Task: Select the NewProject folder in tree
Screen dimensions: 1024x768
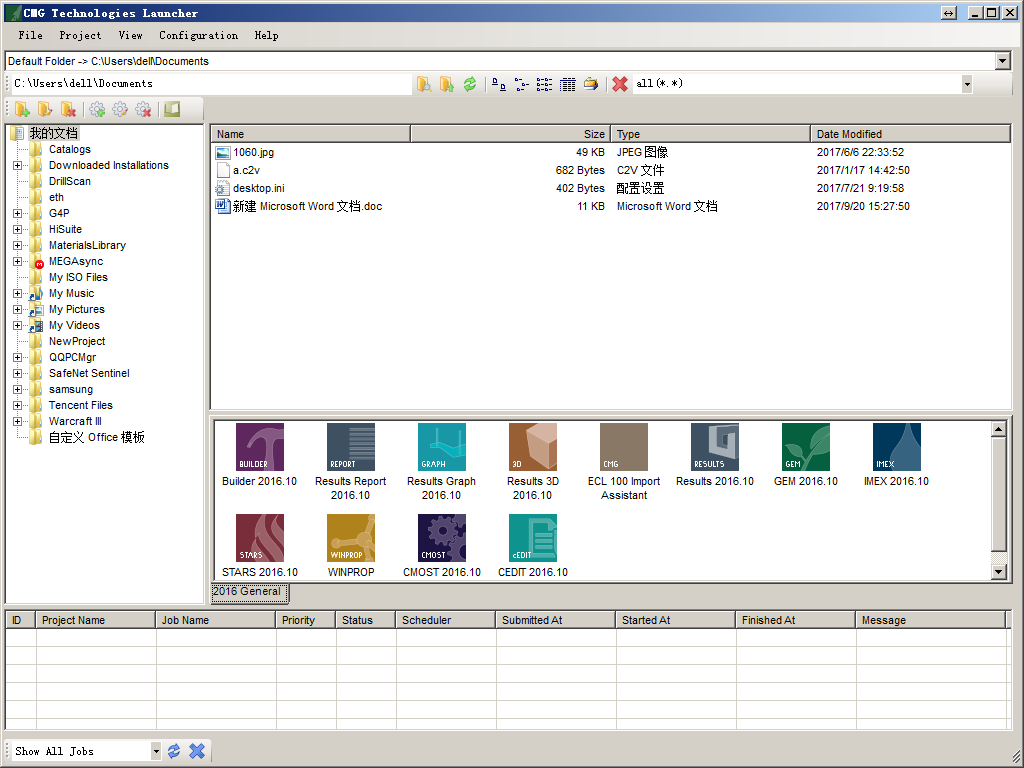Action: (x=76, y=342)
